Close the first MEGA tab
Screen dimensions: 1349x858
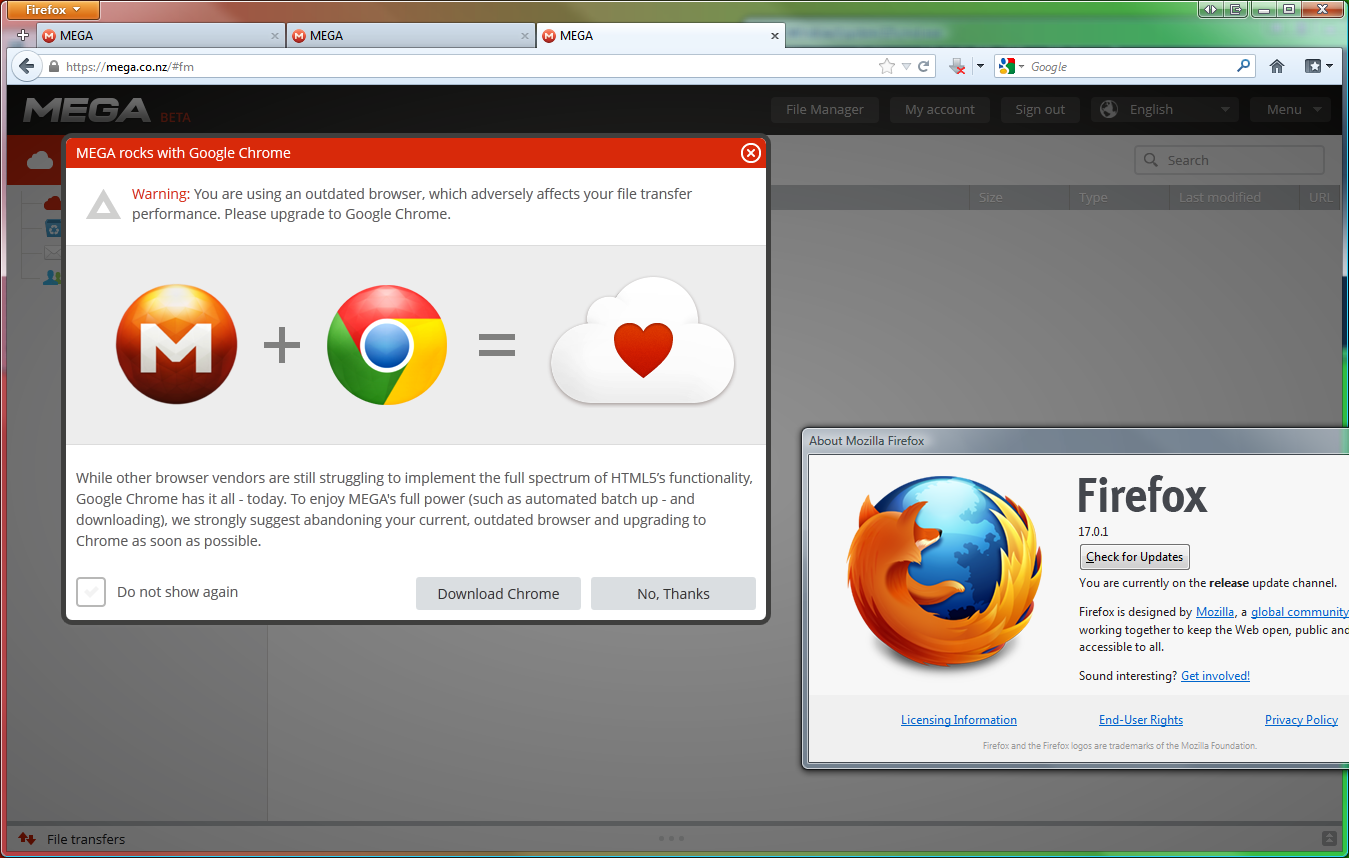tap(275, 36)
